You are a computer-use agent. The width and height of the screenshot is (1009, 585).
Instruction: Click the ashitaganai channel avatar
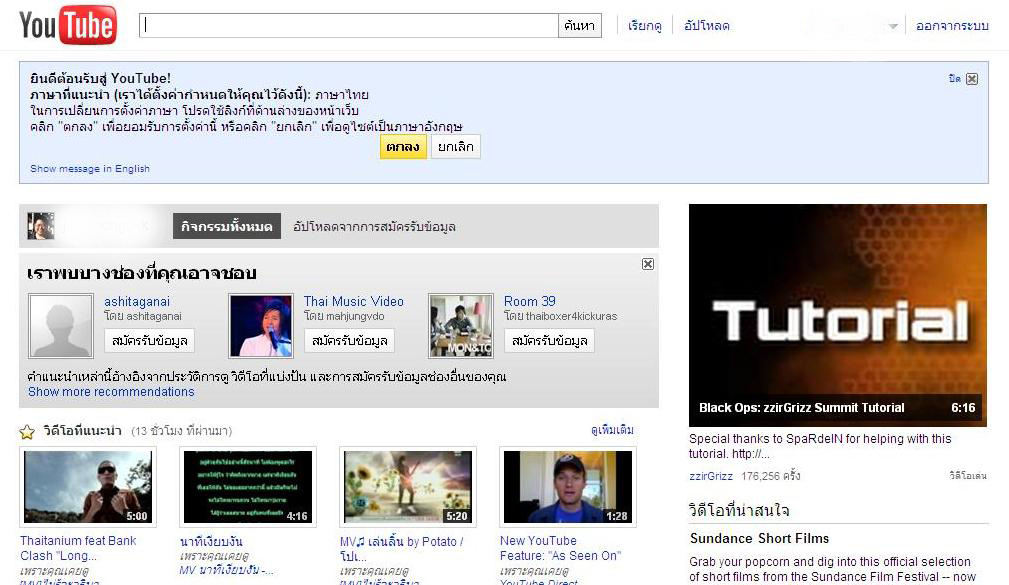click(x=61, y=326)
